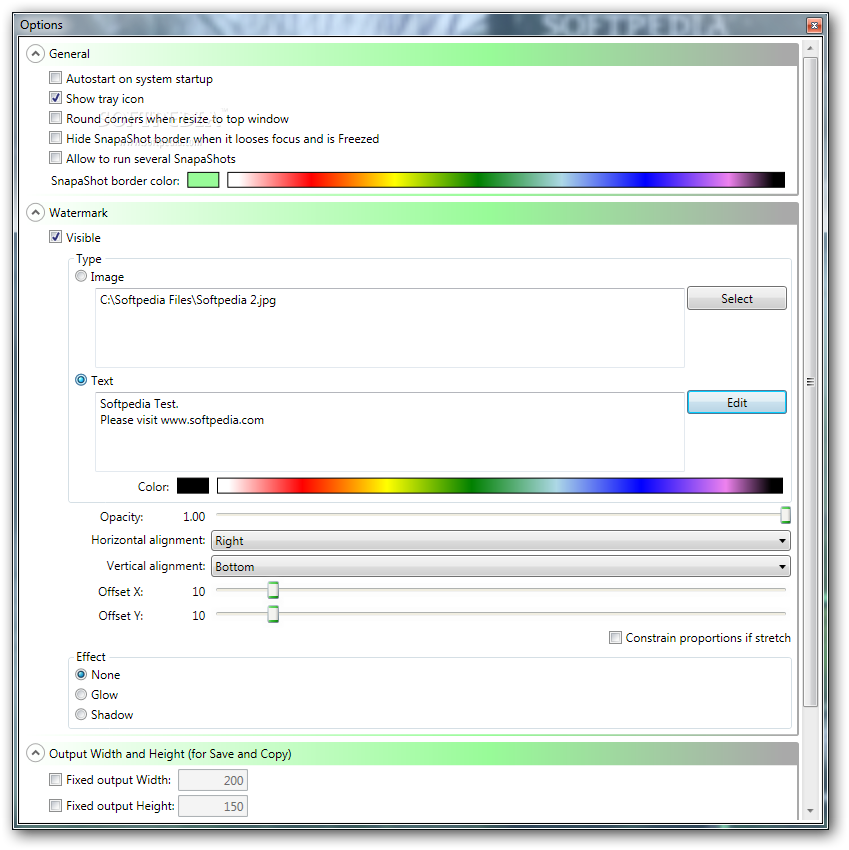Choose the None effect option
Viewport: 849px width, 850px height.
(81, 675)
